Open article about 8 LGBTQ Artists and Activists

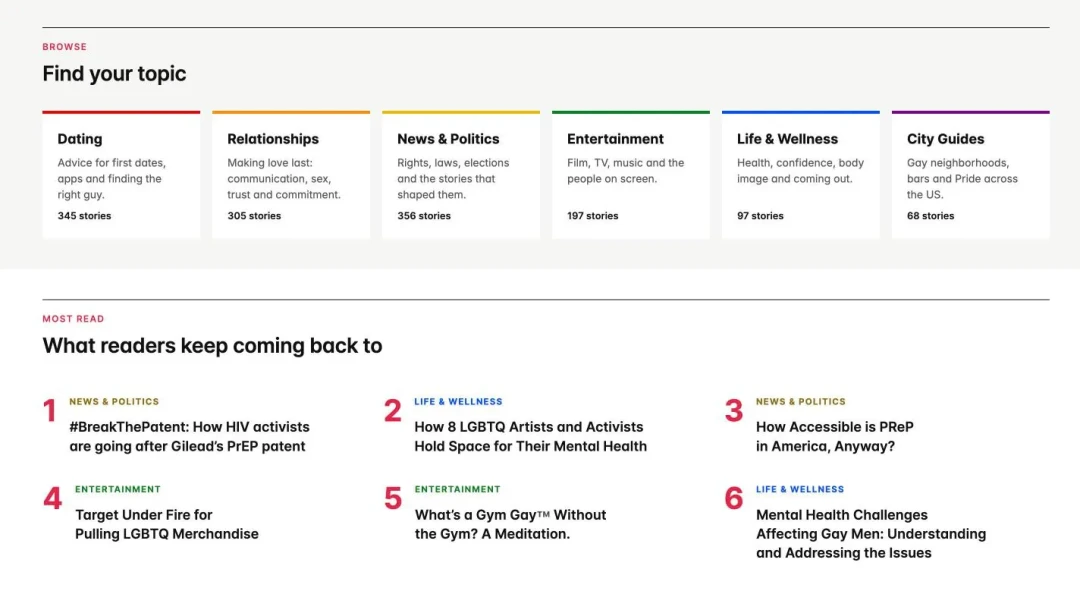(530, 437)
